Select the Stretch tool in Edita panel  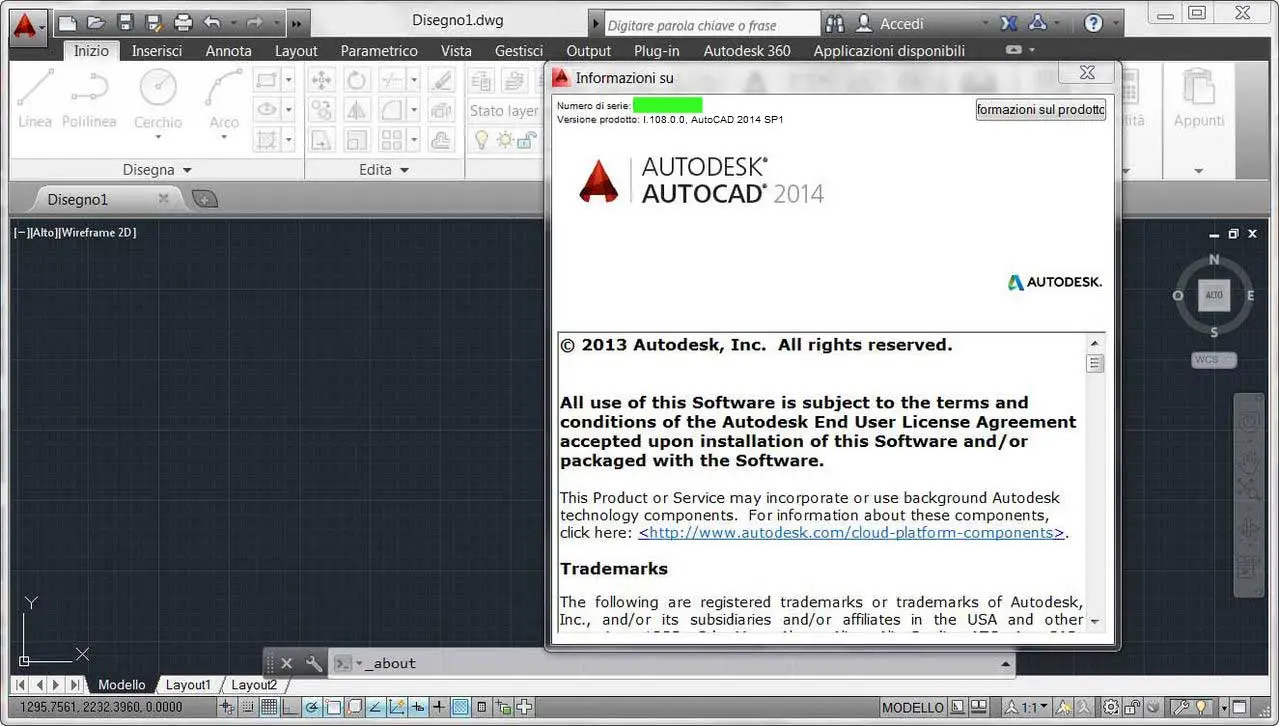pyautogui.click(x=322, y=140)
